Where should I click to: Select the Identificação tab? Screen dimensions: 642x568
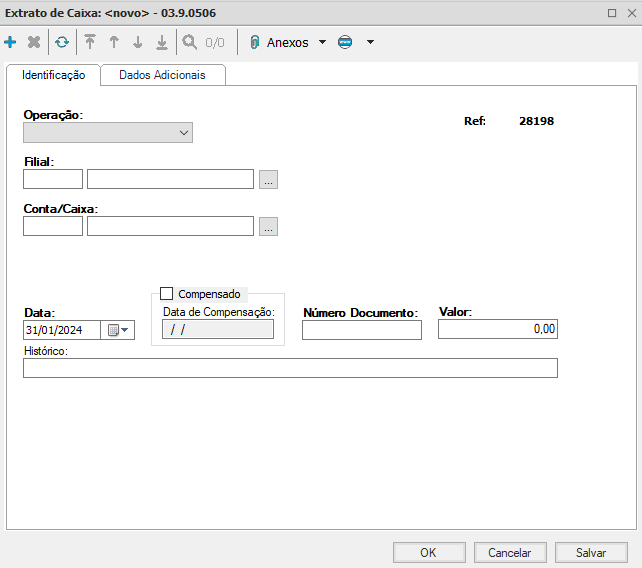point(54,75)
